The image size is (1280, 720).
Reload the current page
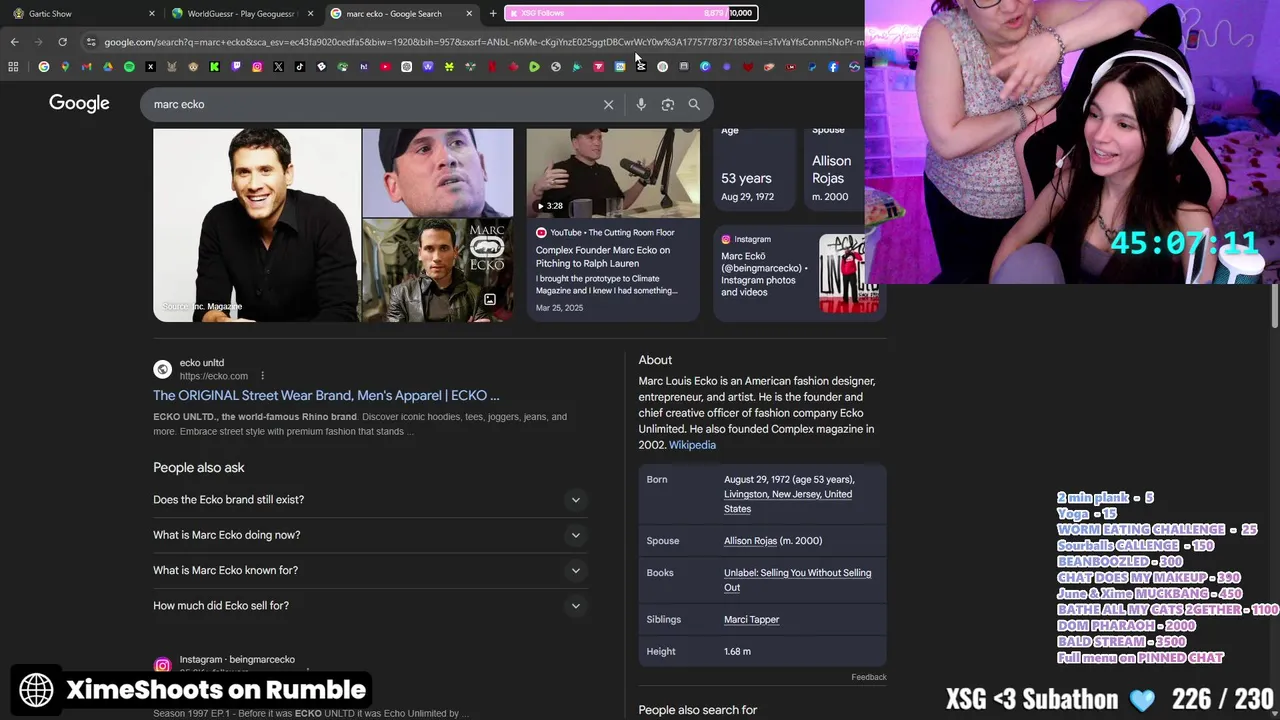[62, 42]
